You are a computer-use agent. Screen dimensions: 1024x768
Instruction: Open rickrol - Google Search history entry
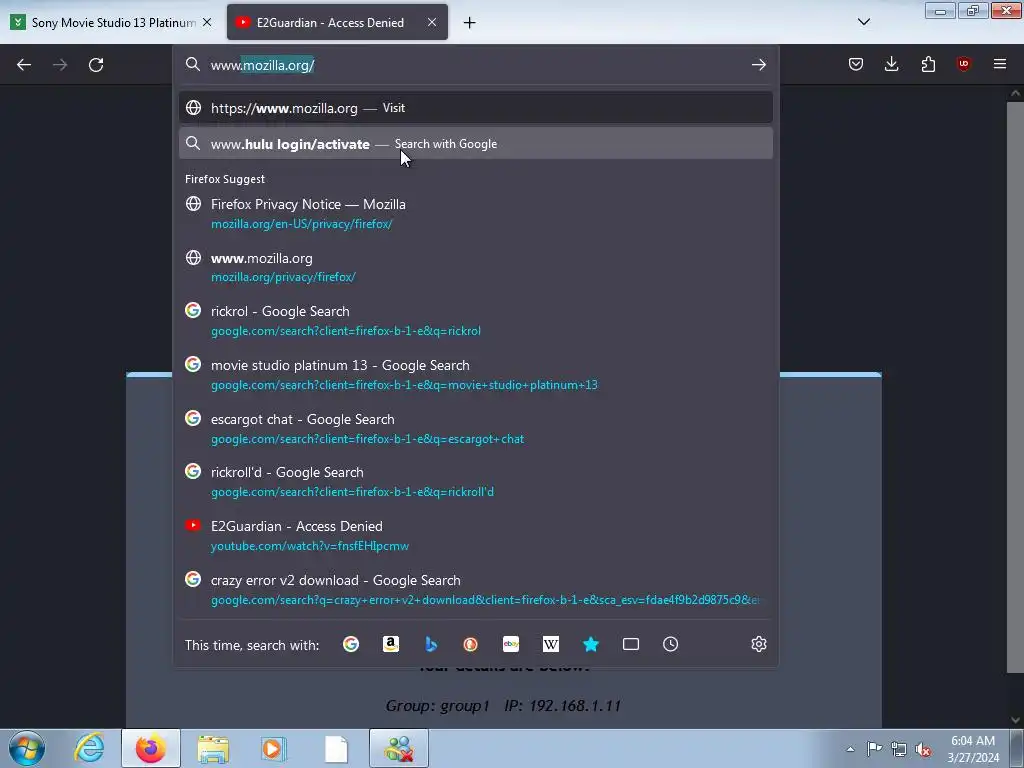475,321
